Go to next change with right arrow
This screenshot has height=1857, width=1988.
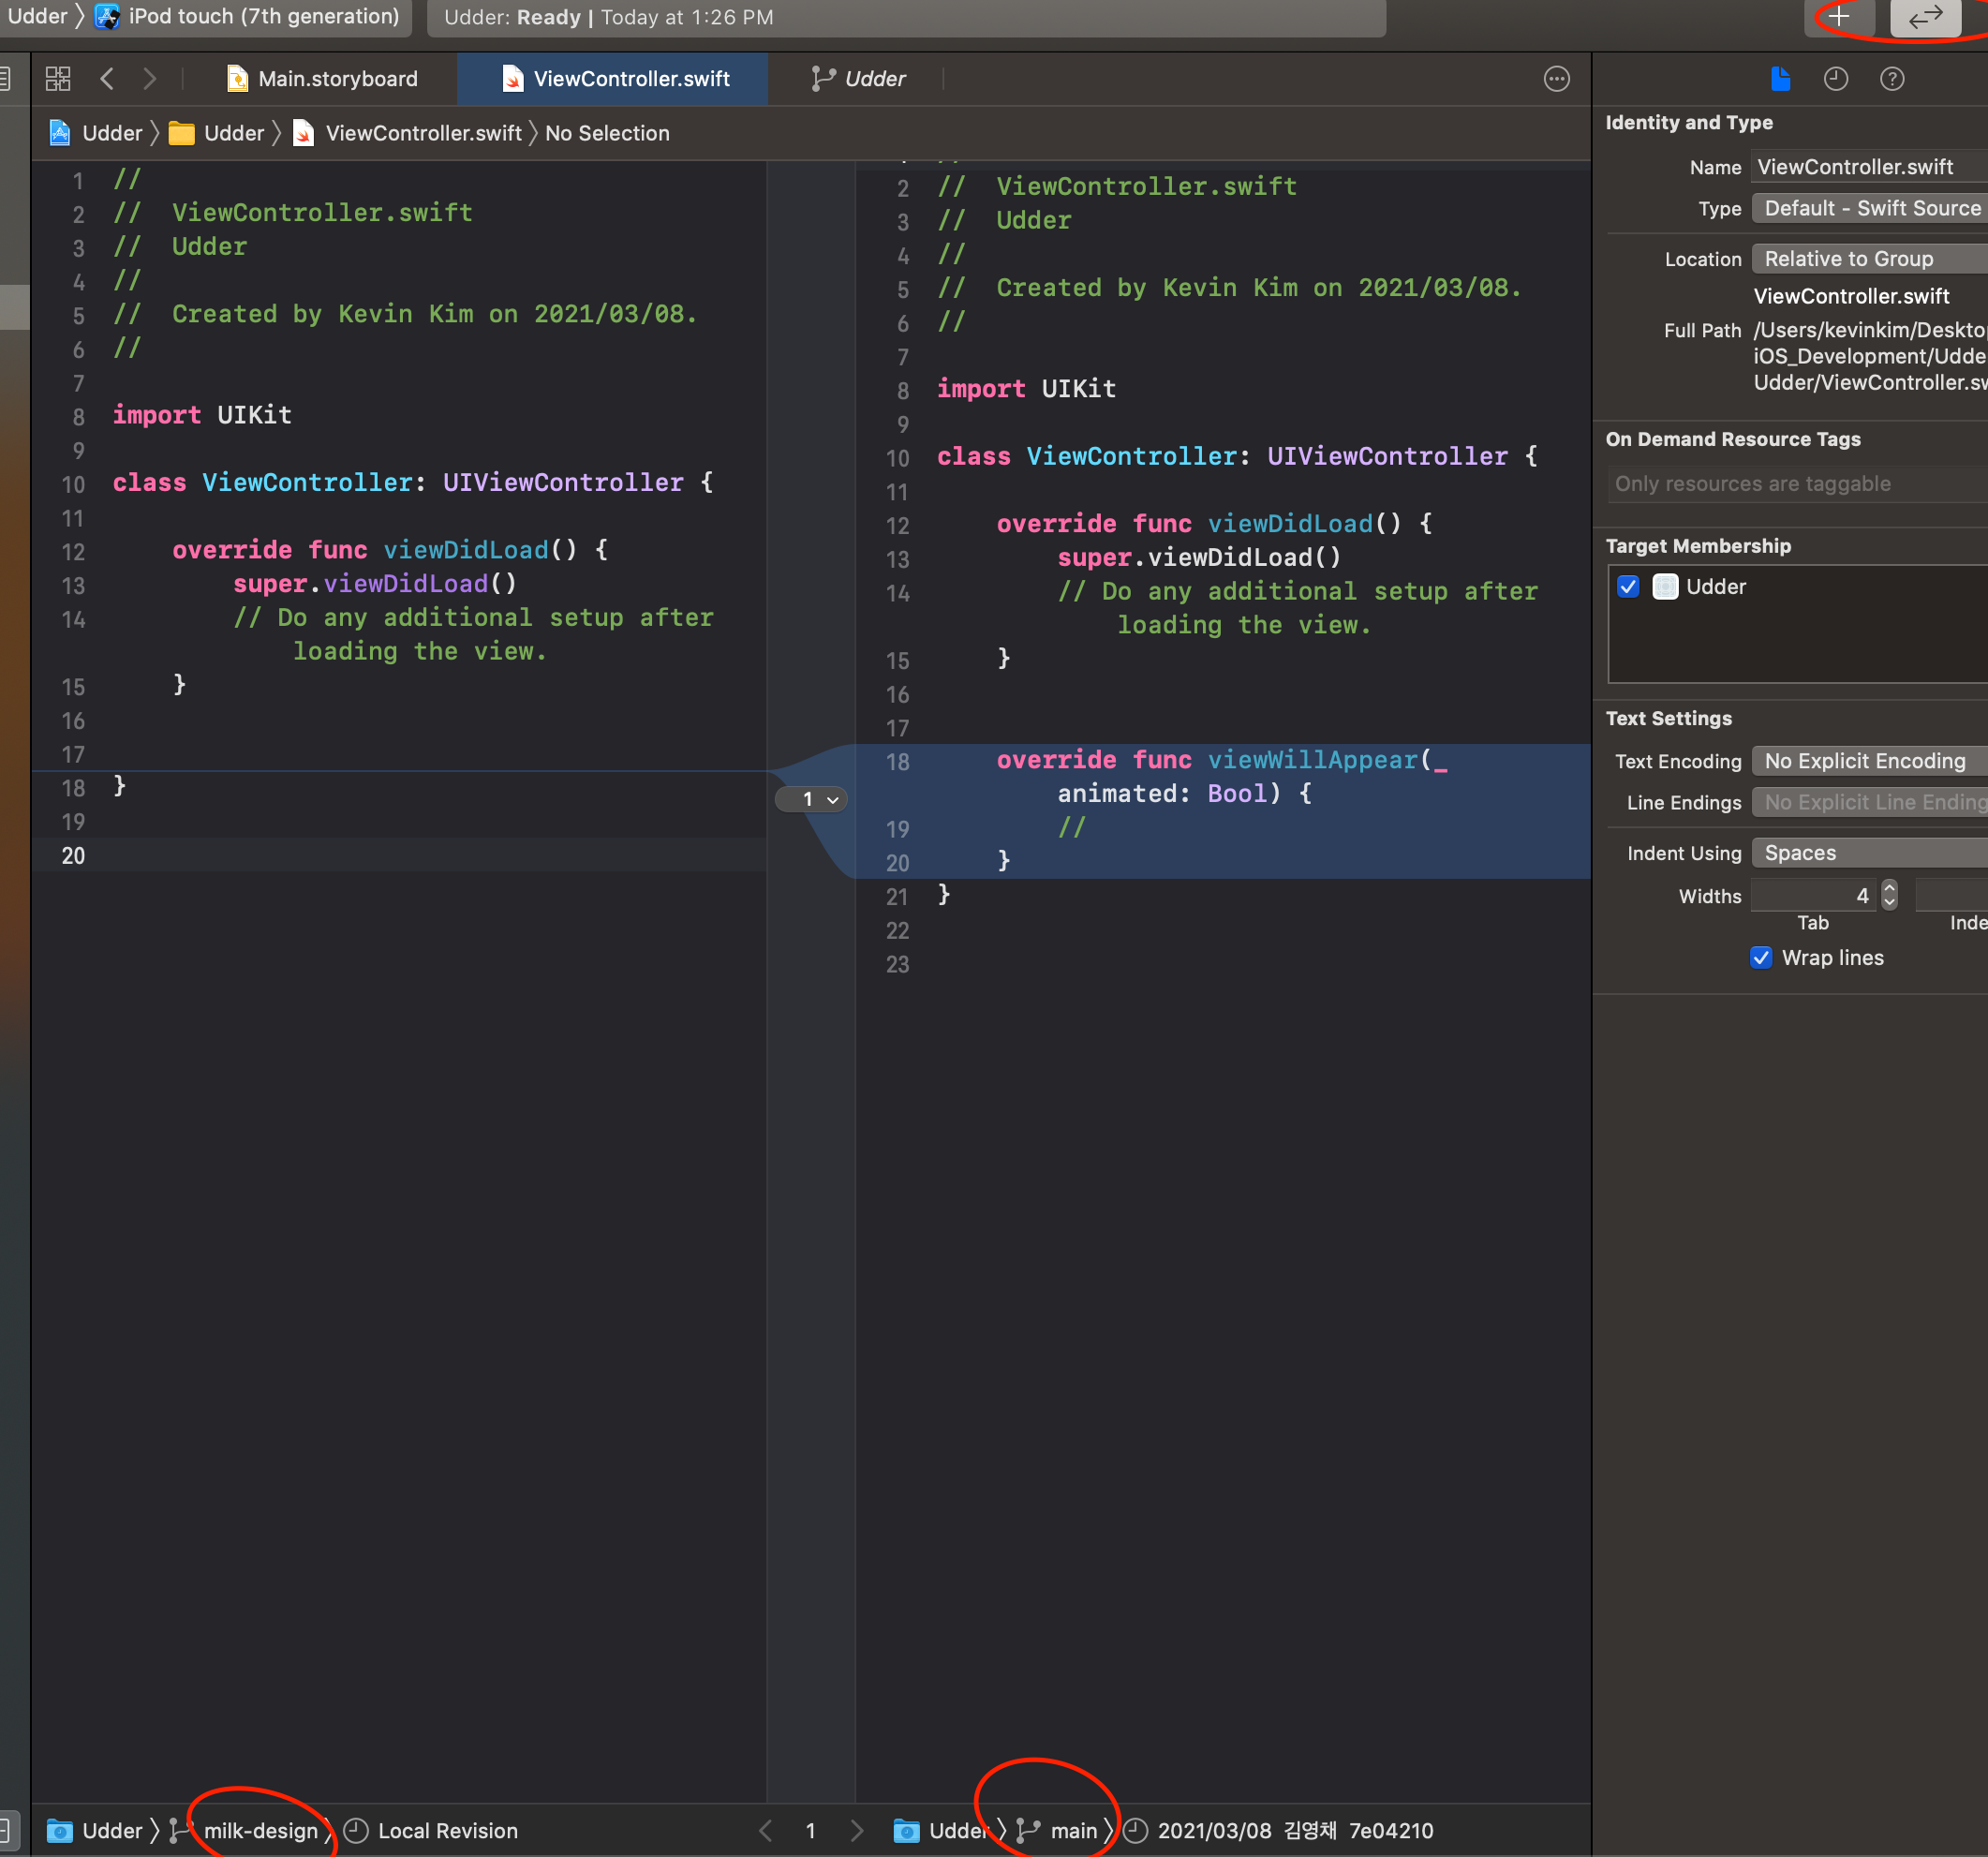point(857,1830)
